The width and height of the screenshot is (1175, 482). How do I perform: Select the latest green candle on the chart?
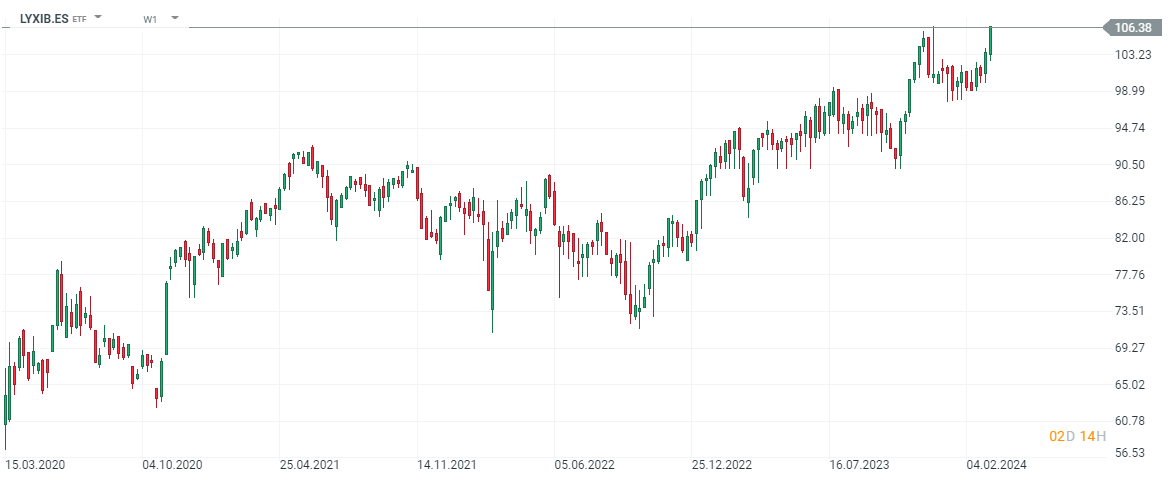(x=990, y=42)
